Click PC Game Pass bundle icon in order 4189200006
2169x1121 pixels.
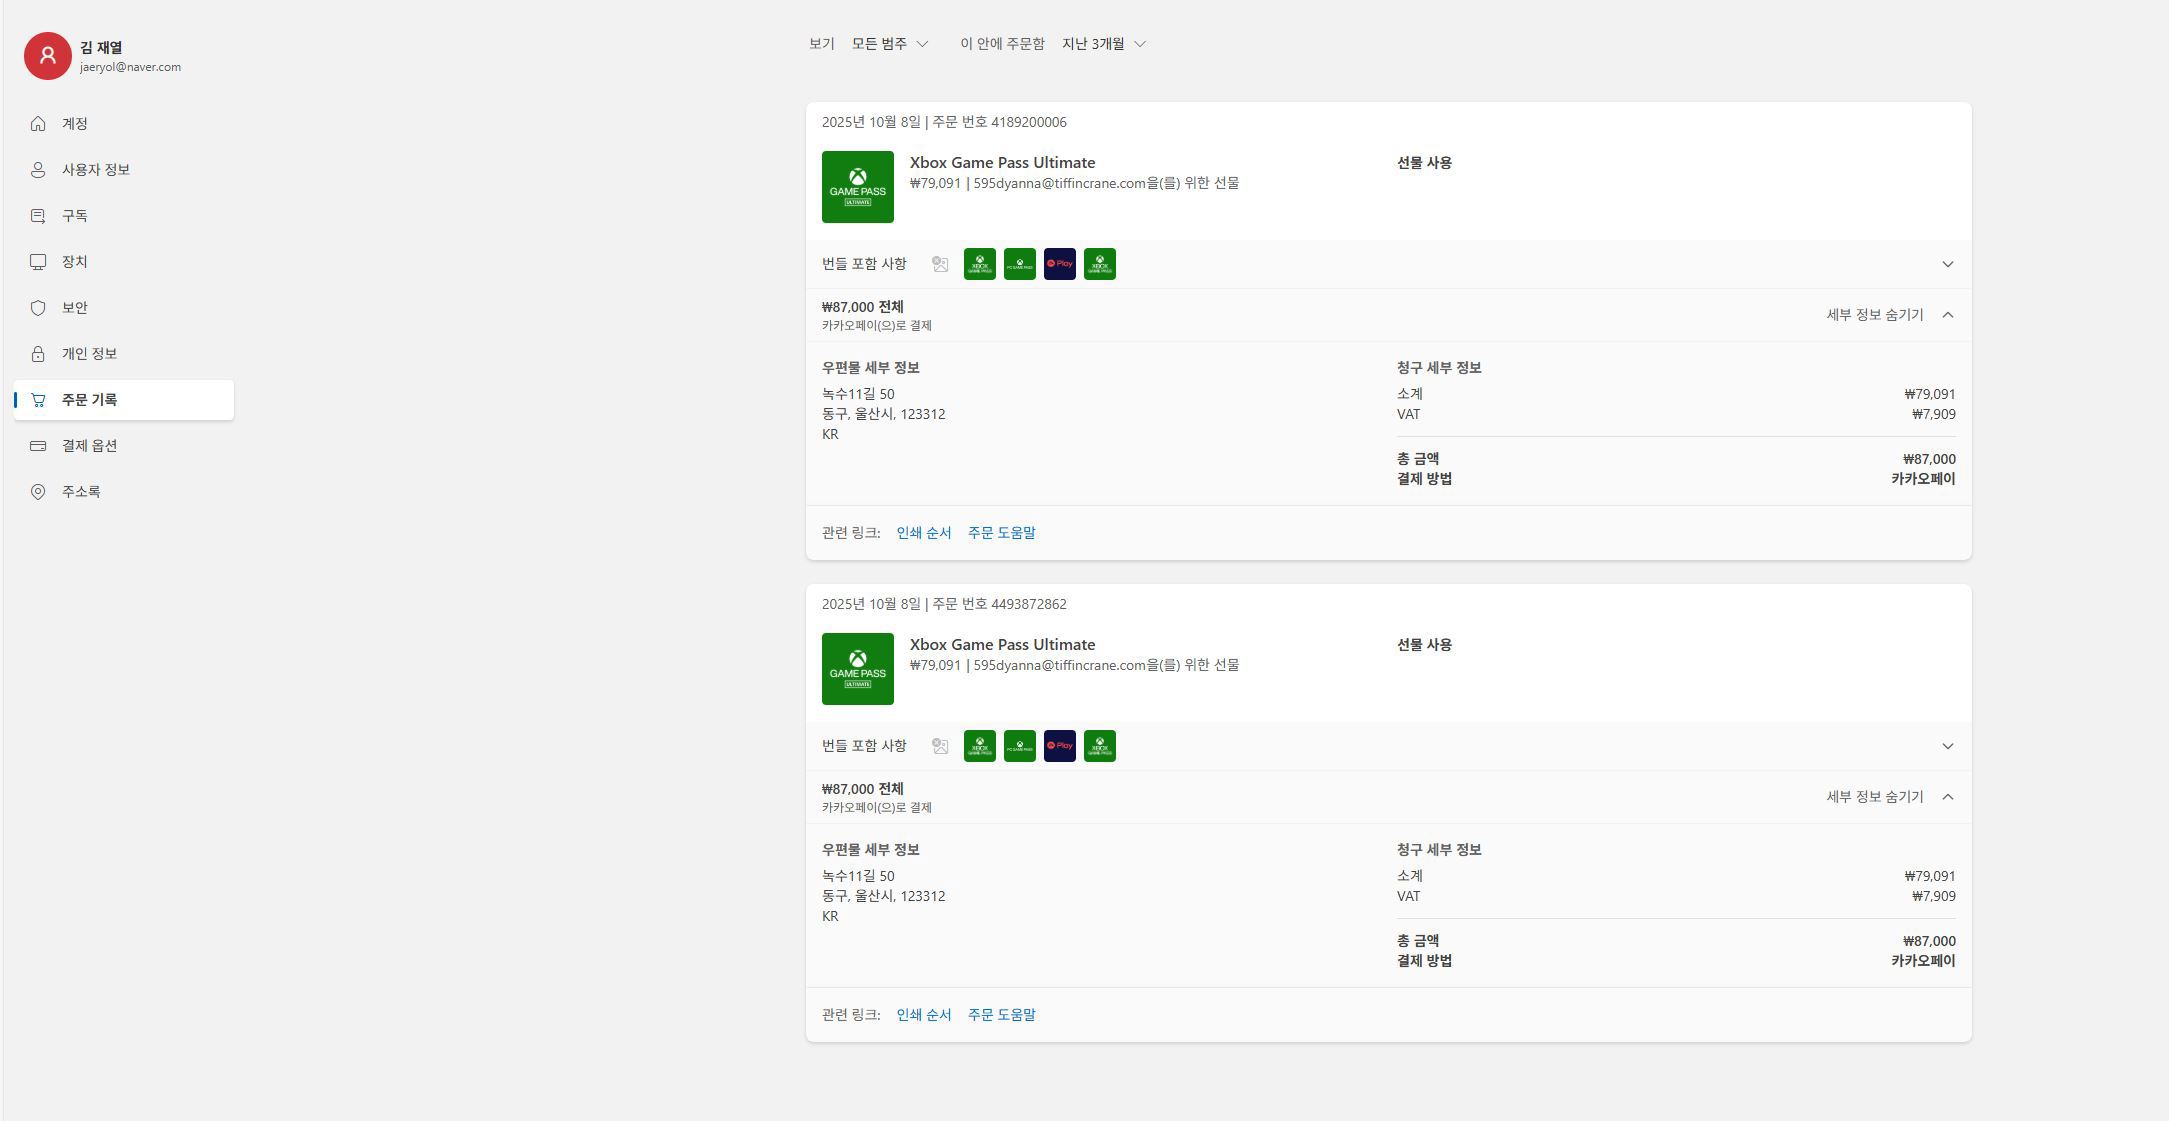tap(1020, 264)
